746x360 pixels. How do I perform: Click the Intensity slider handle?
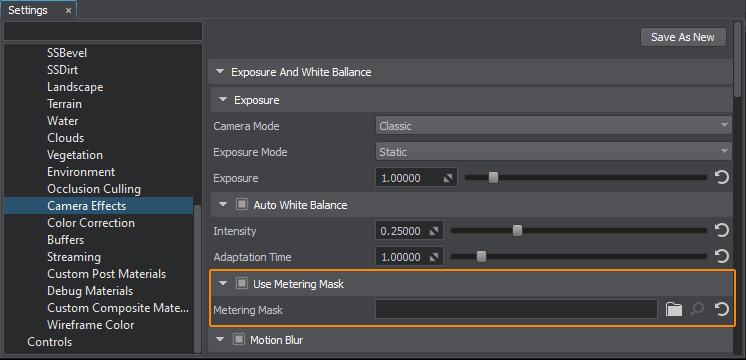tap(517, 231)
